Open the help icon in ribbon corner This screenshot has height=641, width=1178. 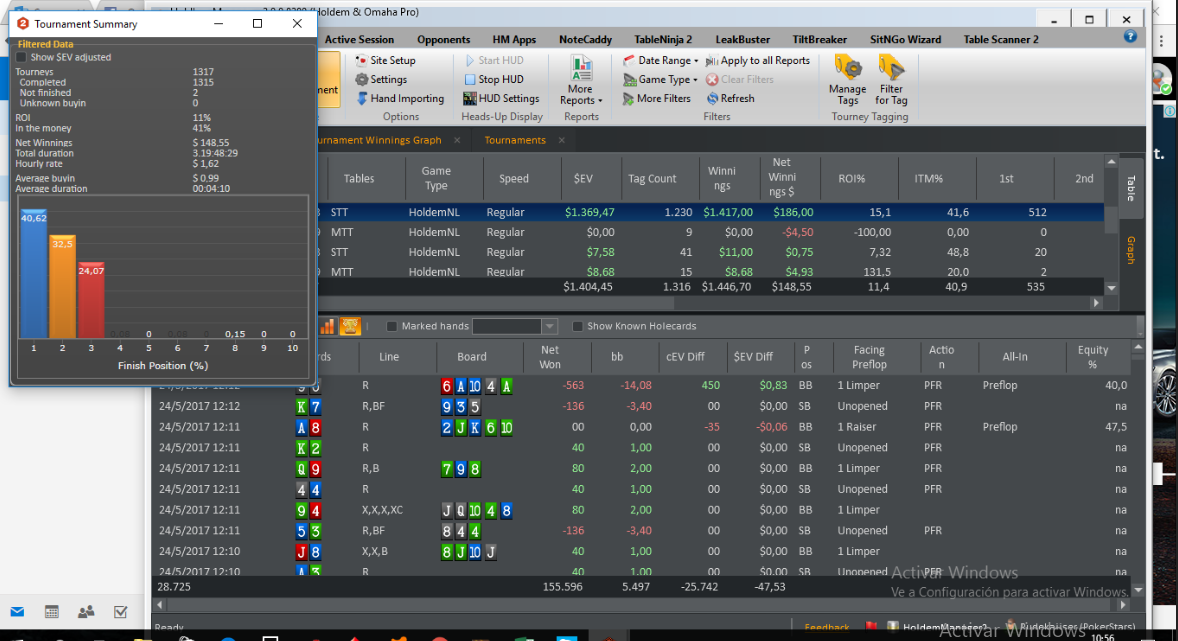tap(1130, 36)
